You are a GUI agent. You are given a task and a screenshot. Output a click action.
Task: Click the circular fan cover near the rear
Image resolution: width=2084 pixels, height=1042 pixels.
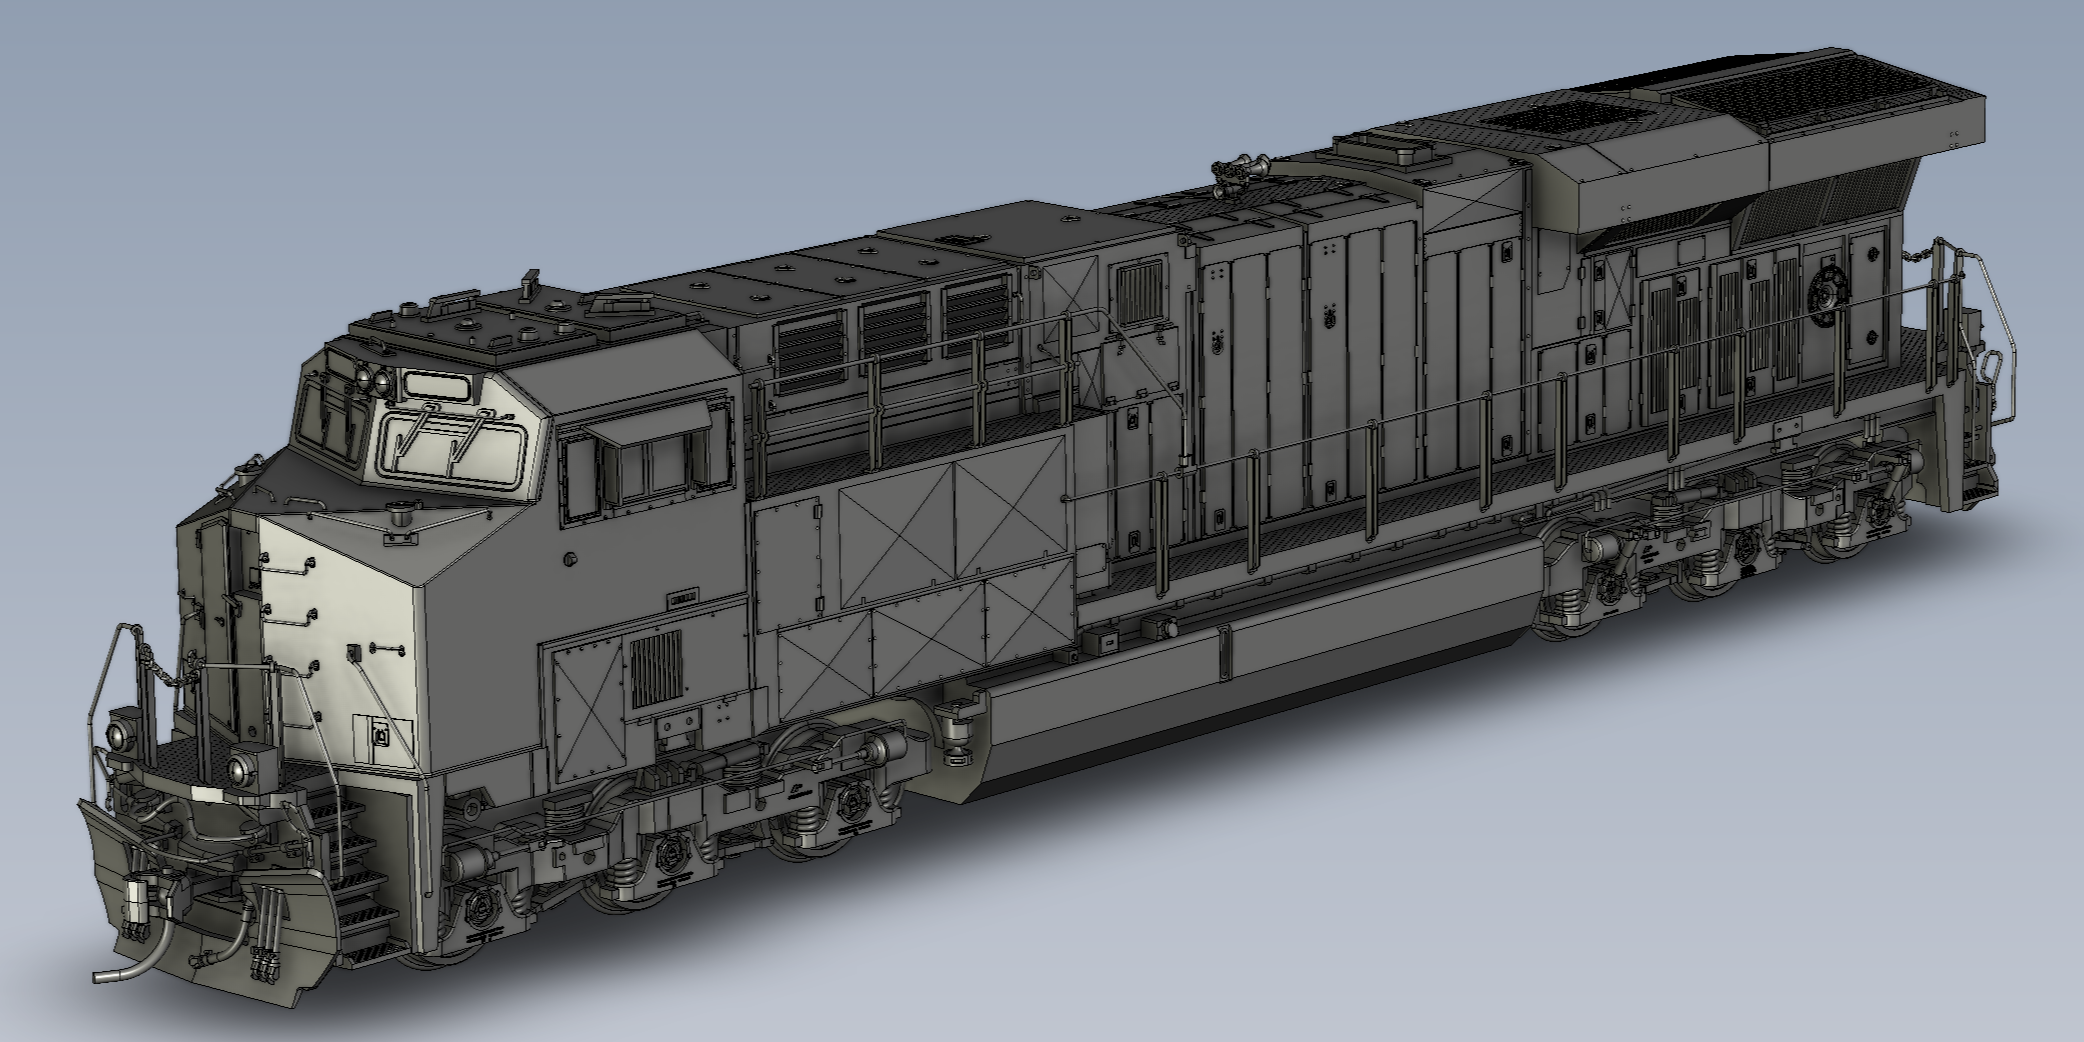coord(1828,296)
